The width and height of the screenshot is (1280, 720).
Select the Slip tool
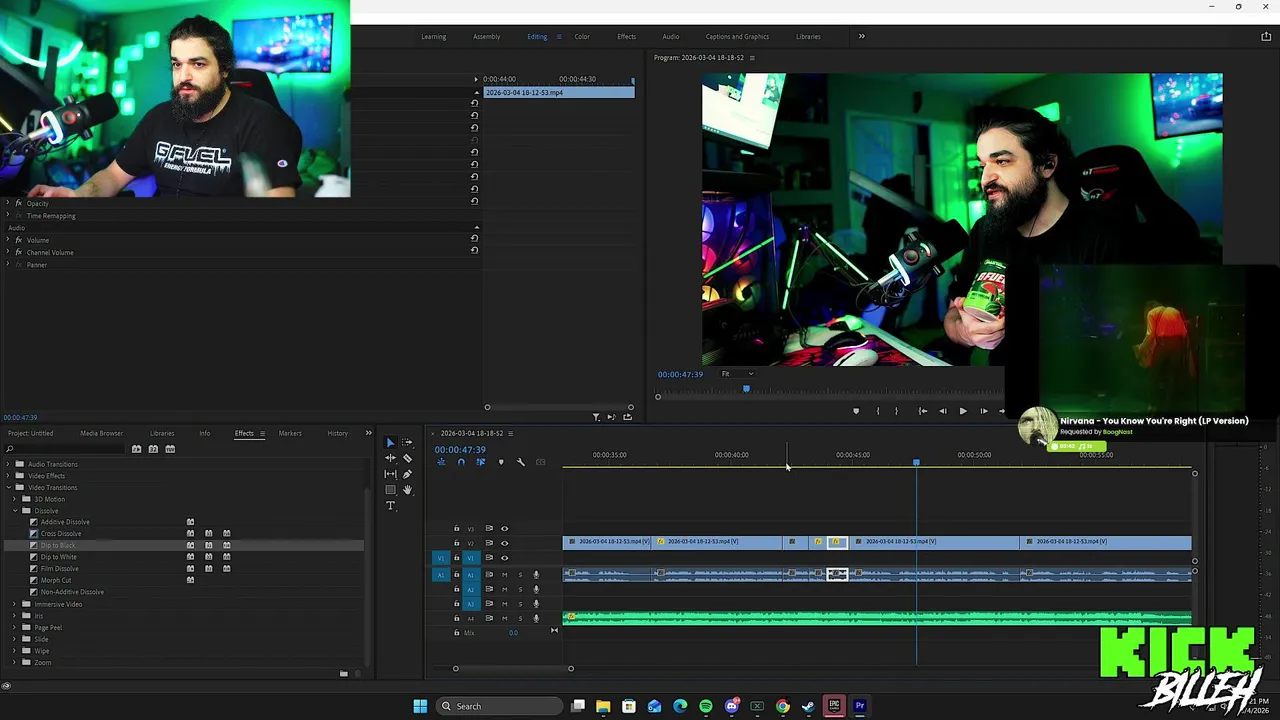[390, 474]
